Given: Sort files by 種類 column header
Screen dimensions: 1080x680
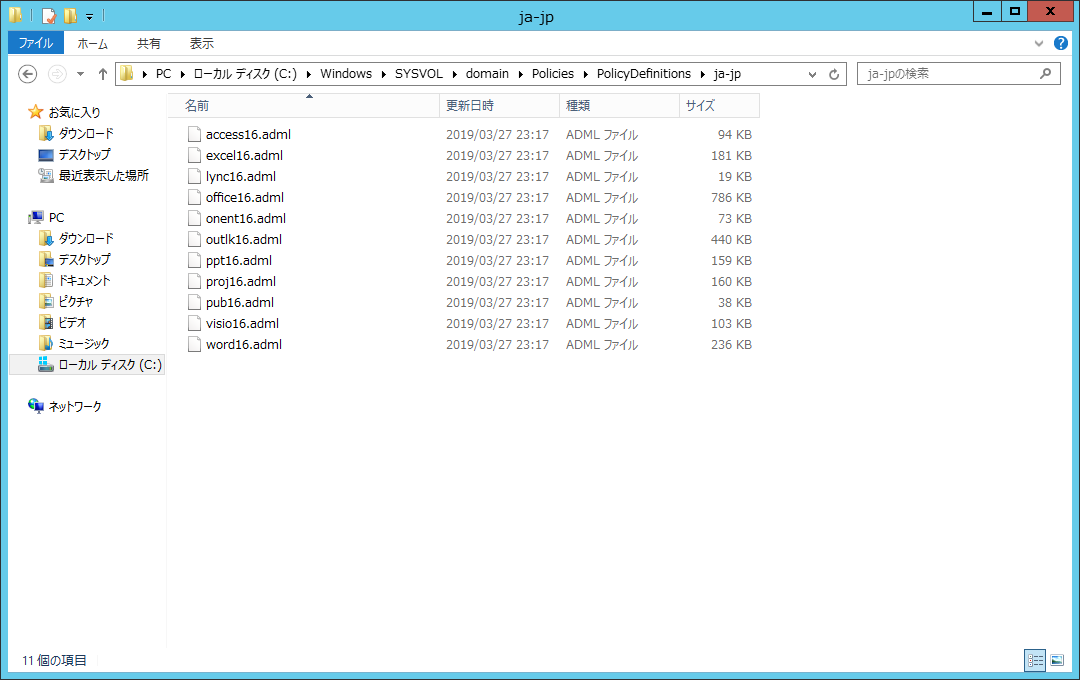Looking at the screenshot, I should pyautogui.click(x=619, y=105).
